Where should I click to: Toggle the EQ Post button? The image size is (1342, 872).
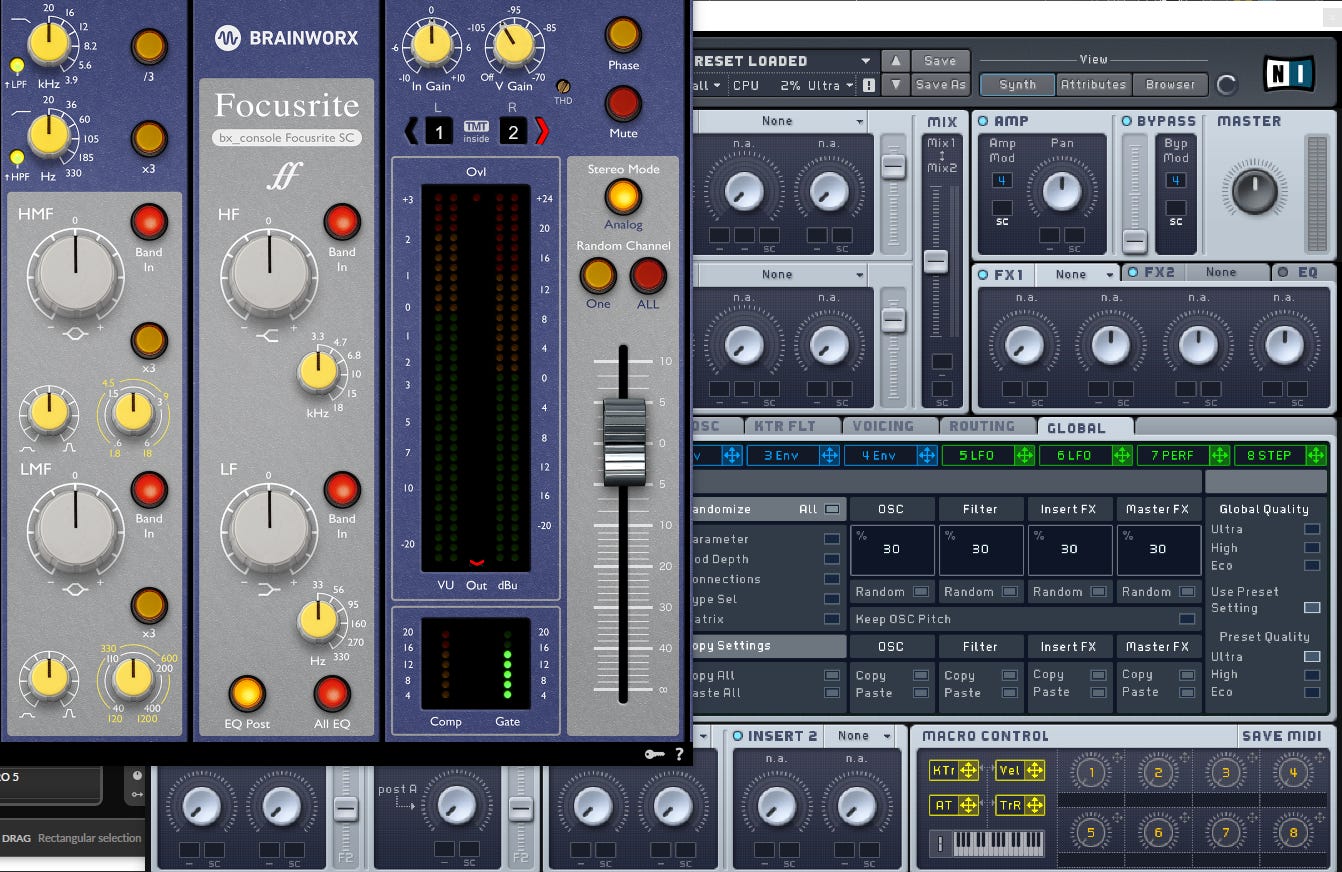point(247,694)
